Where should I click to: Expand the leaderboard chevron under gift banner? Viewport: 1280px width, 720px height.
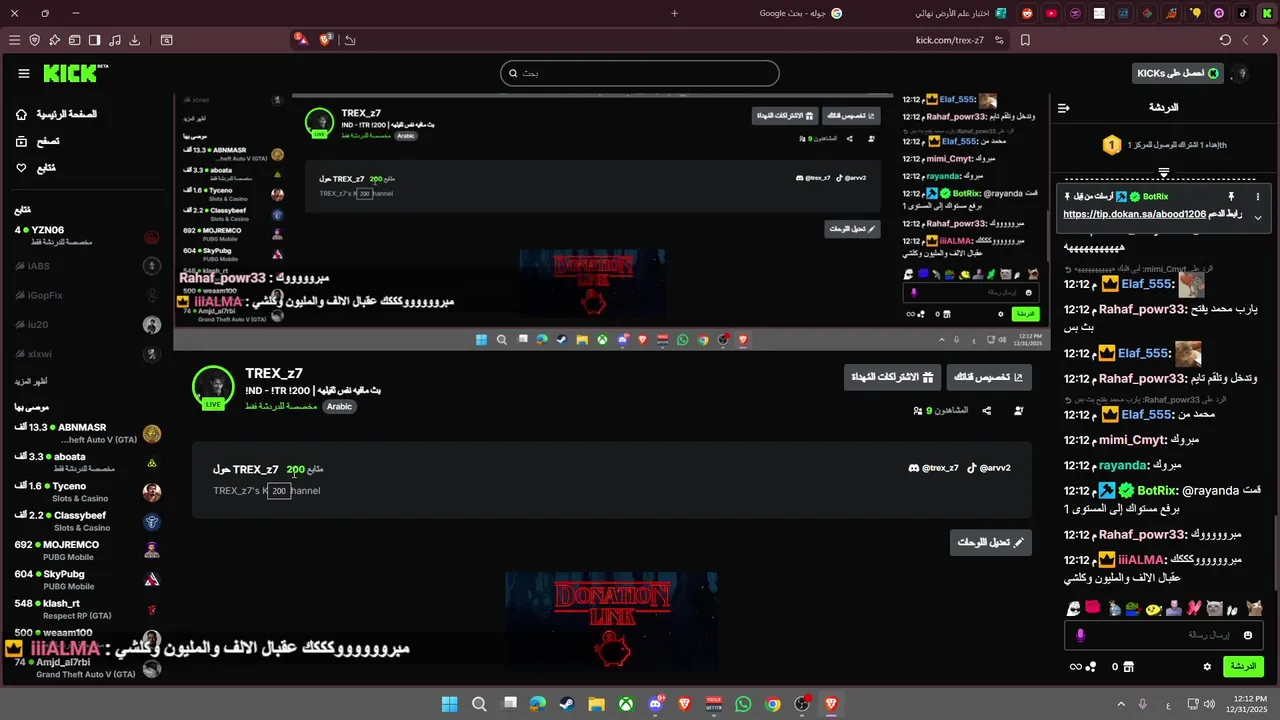(x=1163, y=173)
